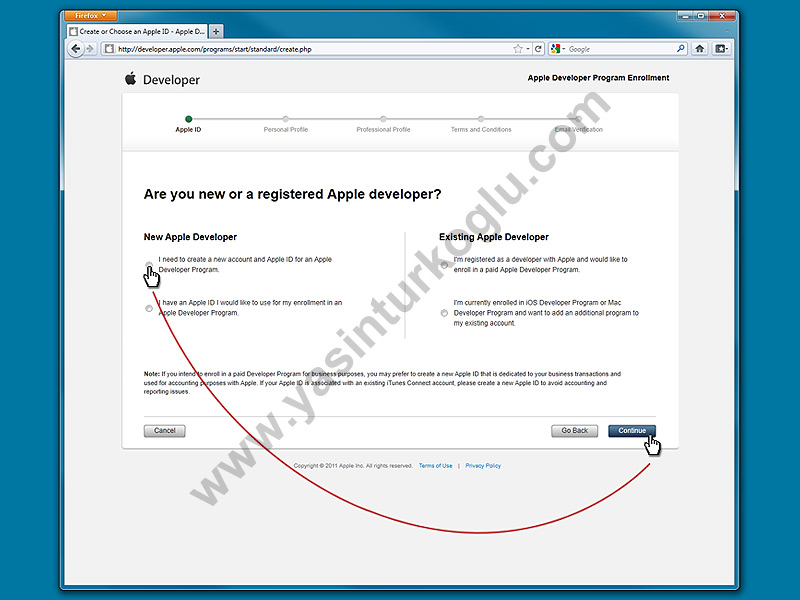800x600 pixels.
Task: Click the Continue button
Action: pos(632,431)
